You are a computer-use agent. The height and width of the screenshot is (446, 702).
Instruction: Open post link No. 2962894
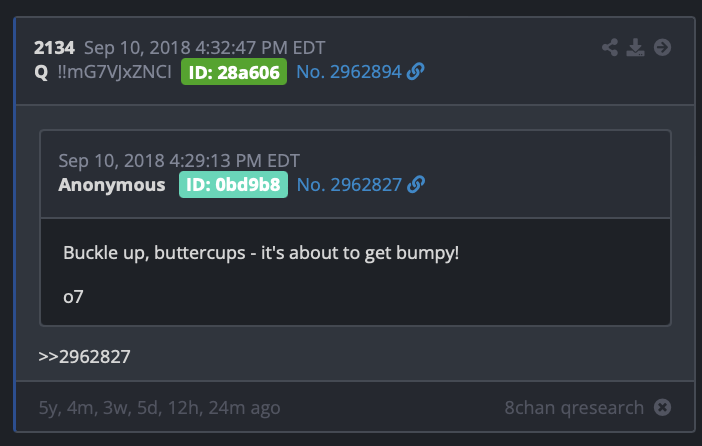point(349,72)
